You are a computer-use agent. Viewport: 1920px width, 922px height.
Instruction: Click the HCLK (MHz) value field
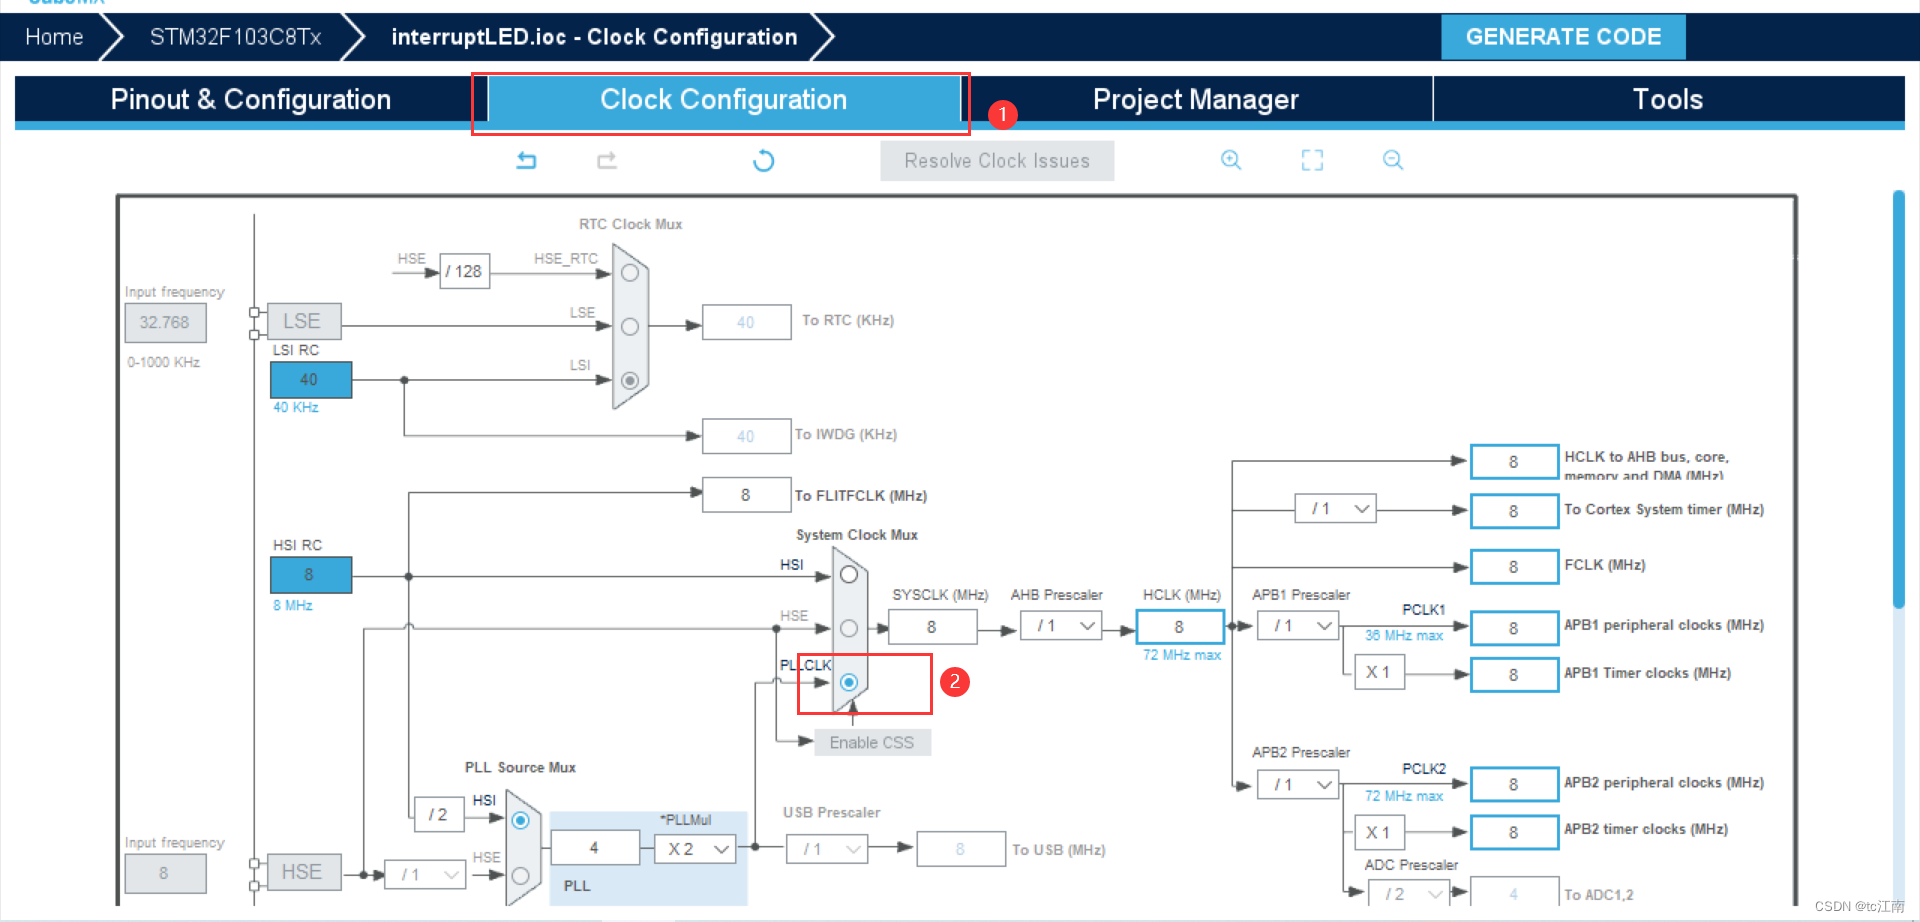1180,626
